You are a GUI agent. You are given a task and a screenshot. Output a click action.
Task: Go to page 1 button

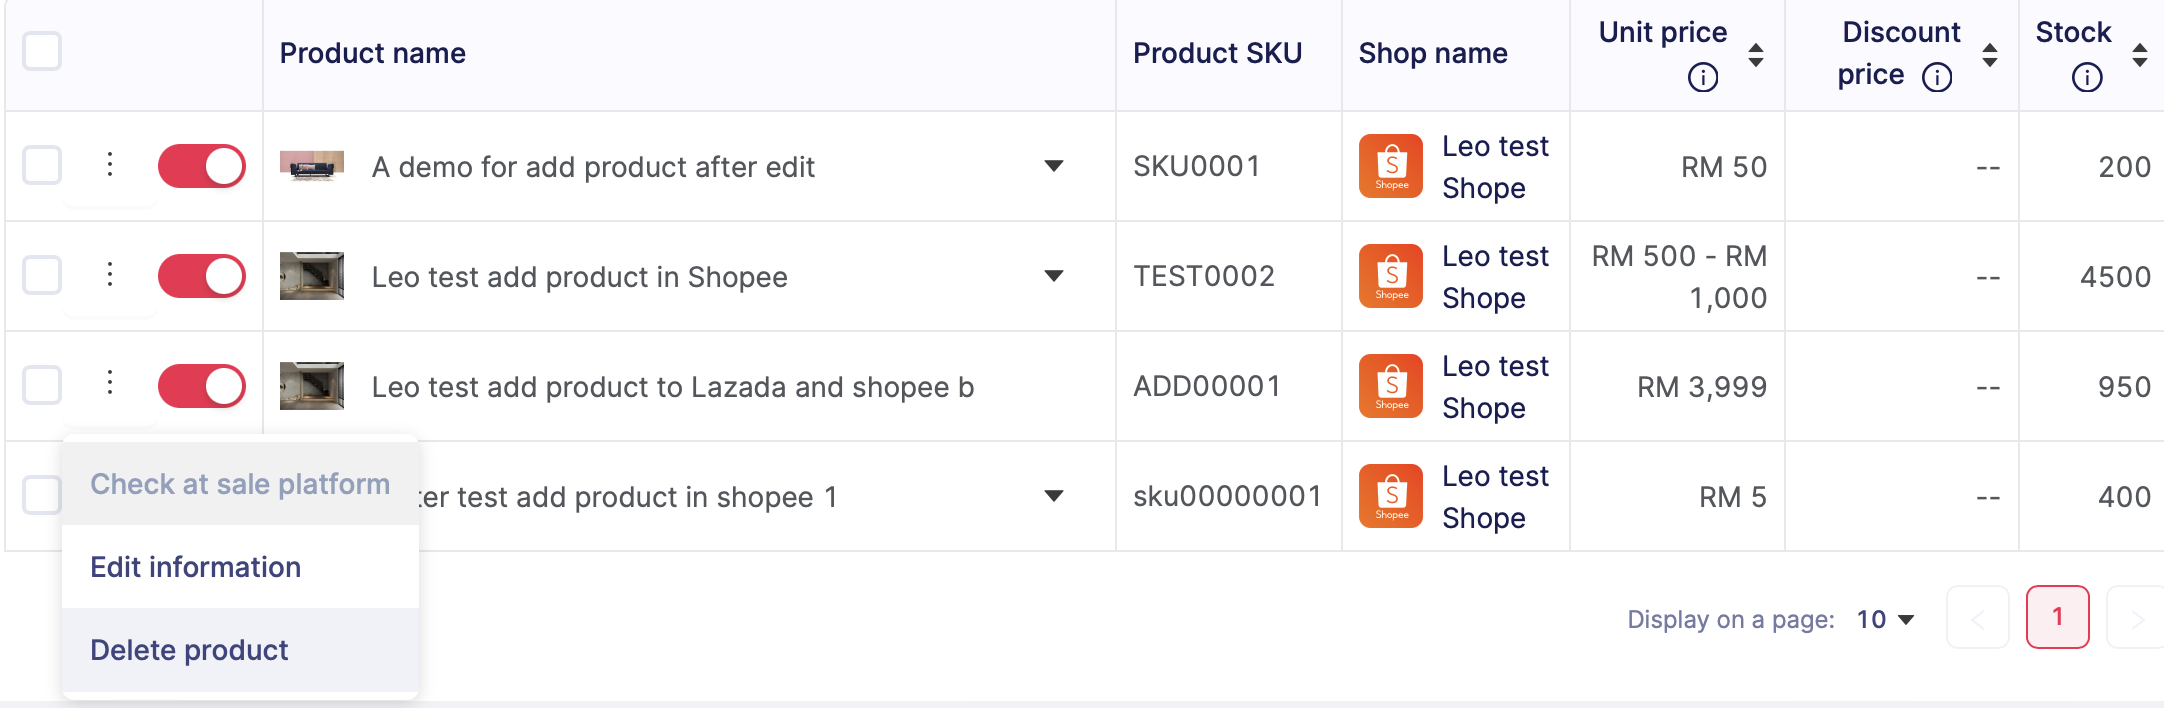pos(2057,617)
